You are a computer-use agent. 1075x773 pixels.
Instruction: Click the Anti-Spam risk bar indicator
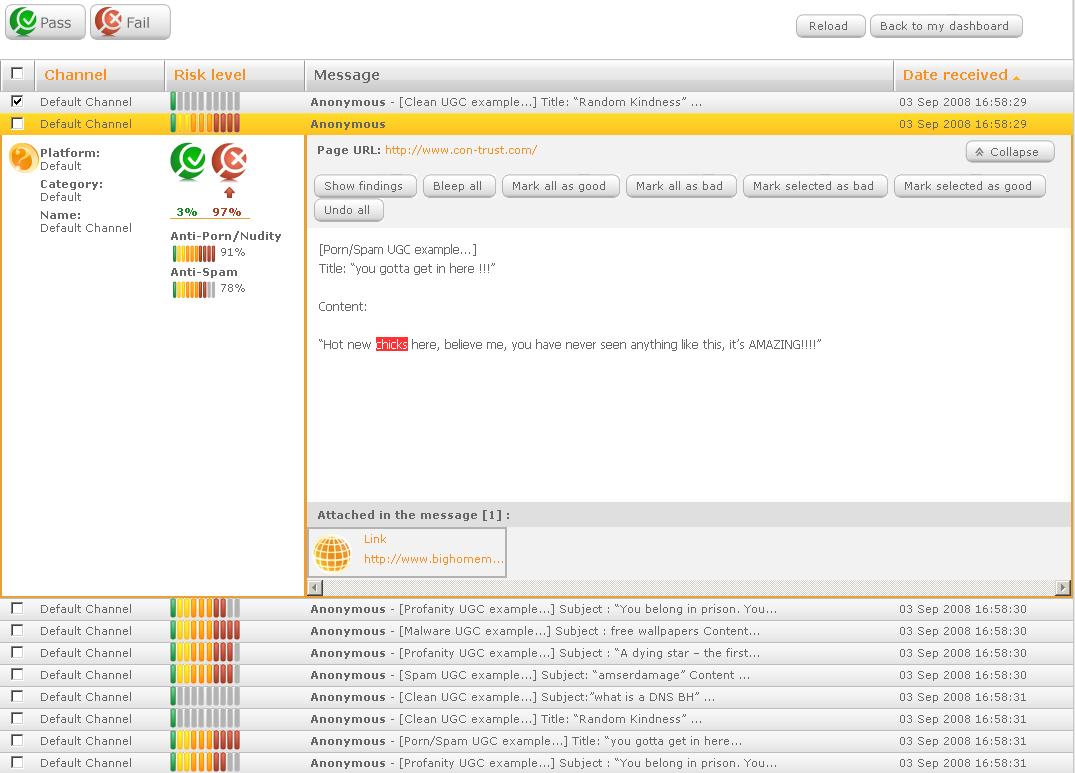point(194,289)
